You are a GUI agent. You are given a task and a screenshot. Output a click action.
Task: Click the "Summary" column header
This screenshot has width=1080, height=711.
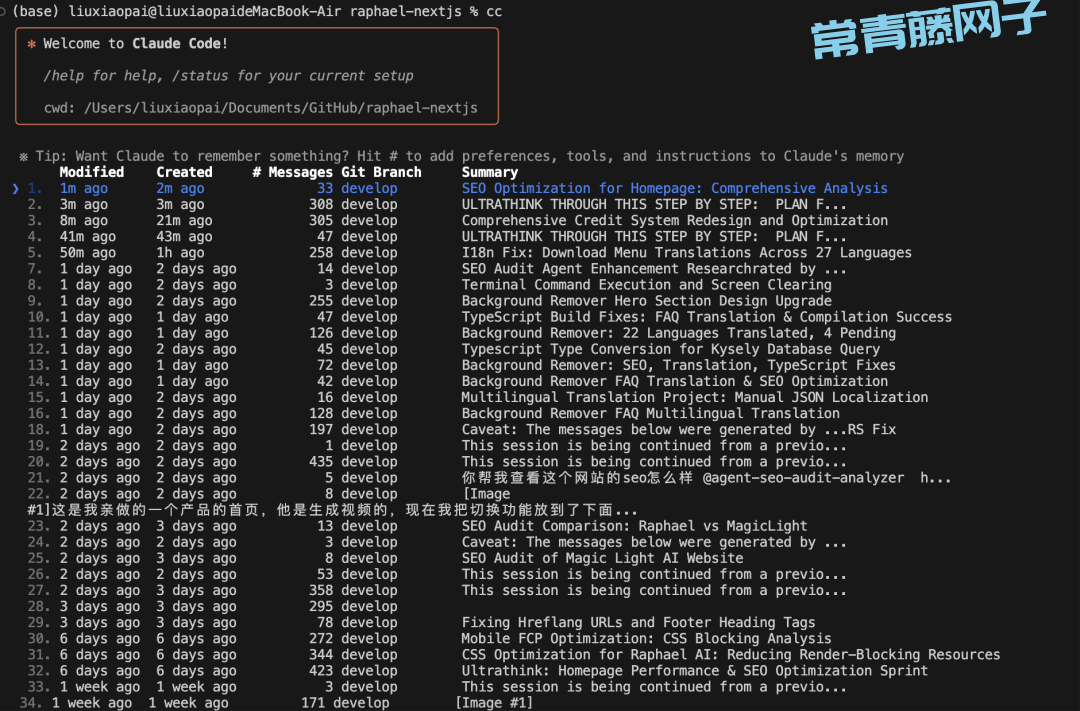coord(490,172)
